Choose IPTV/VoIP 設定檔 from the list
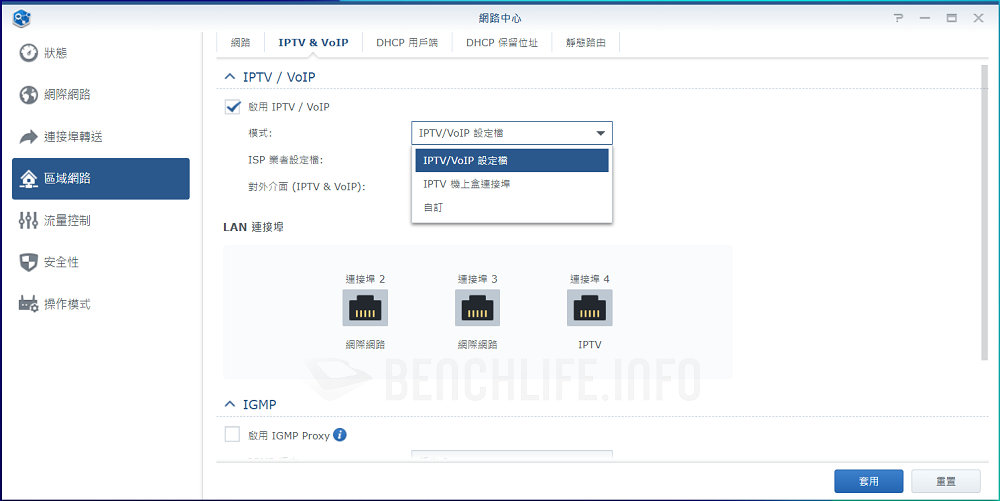Viewport: 1000px width, 501px height. [x=511, y=161]
